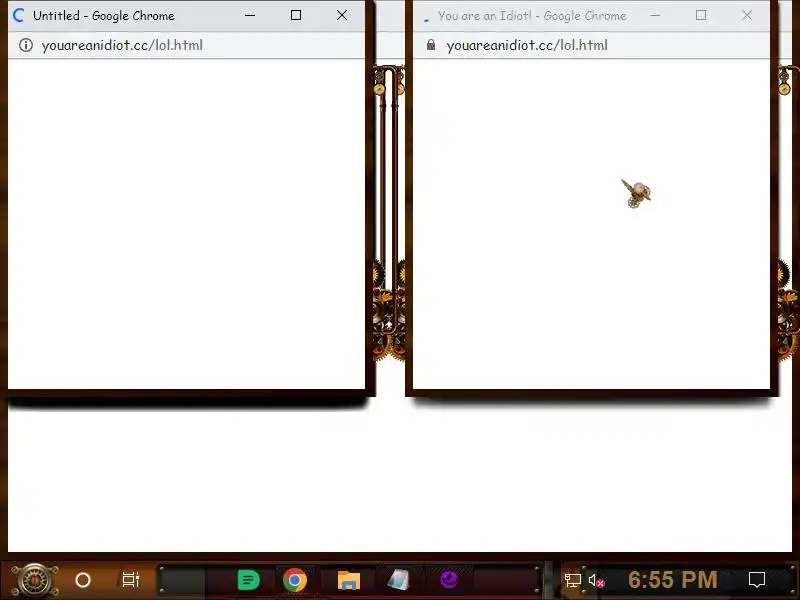
Task: Click the loading spinner icon in Untitled window
Action: (19, 16)
